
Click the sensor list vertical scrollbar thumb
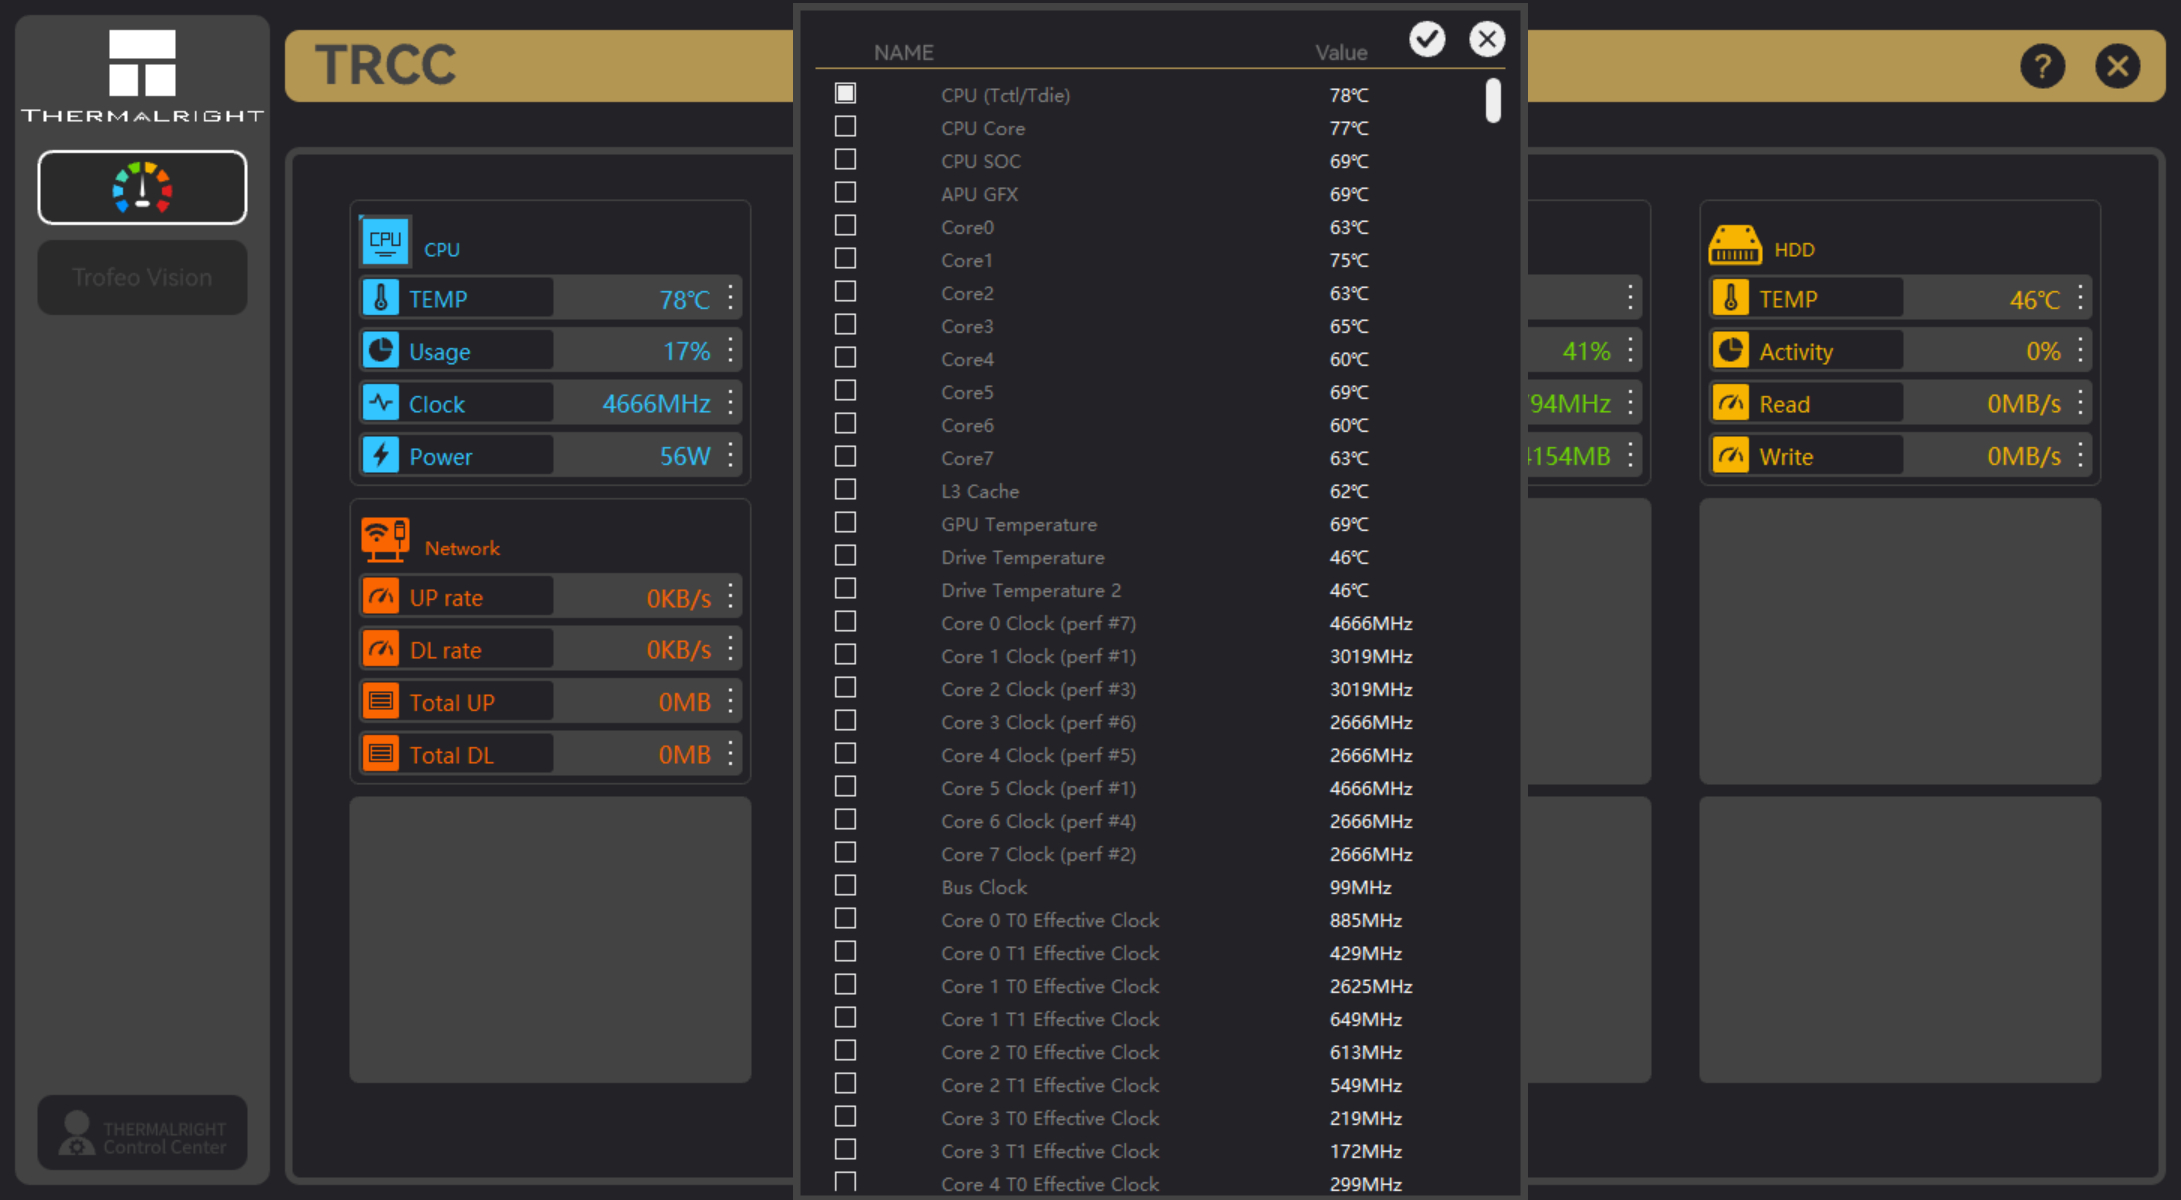[x=1493, y=100]
